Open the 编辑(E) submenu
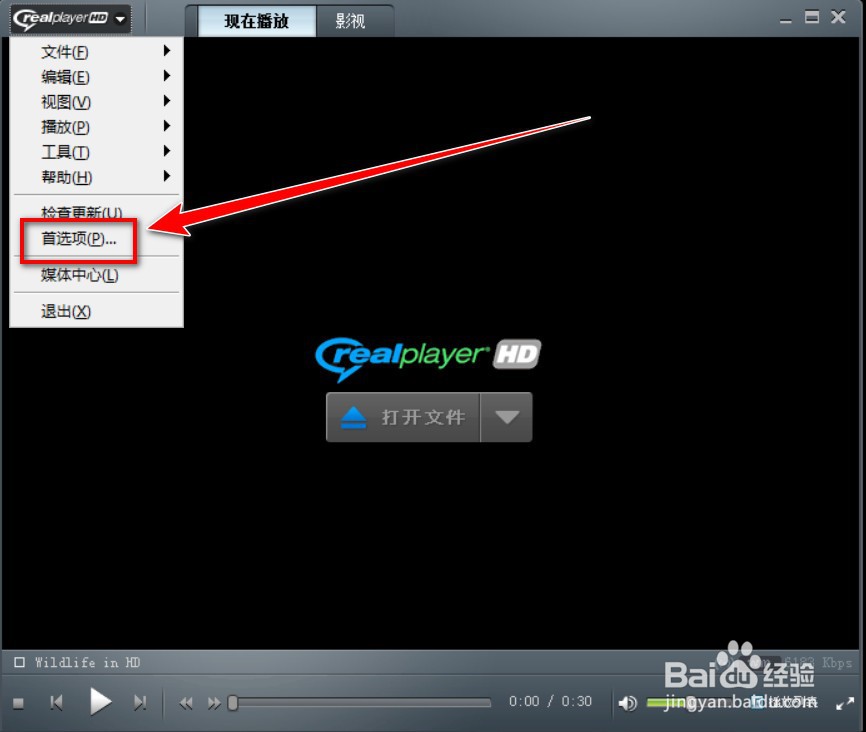The height and width of the screenshot is (732, 866). [97, 77]
